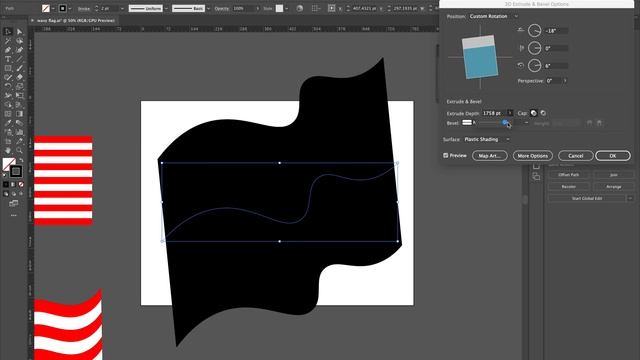
Task: Click Extrude Depth value field
Action: (493, 113)
